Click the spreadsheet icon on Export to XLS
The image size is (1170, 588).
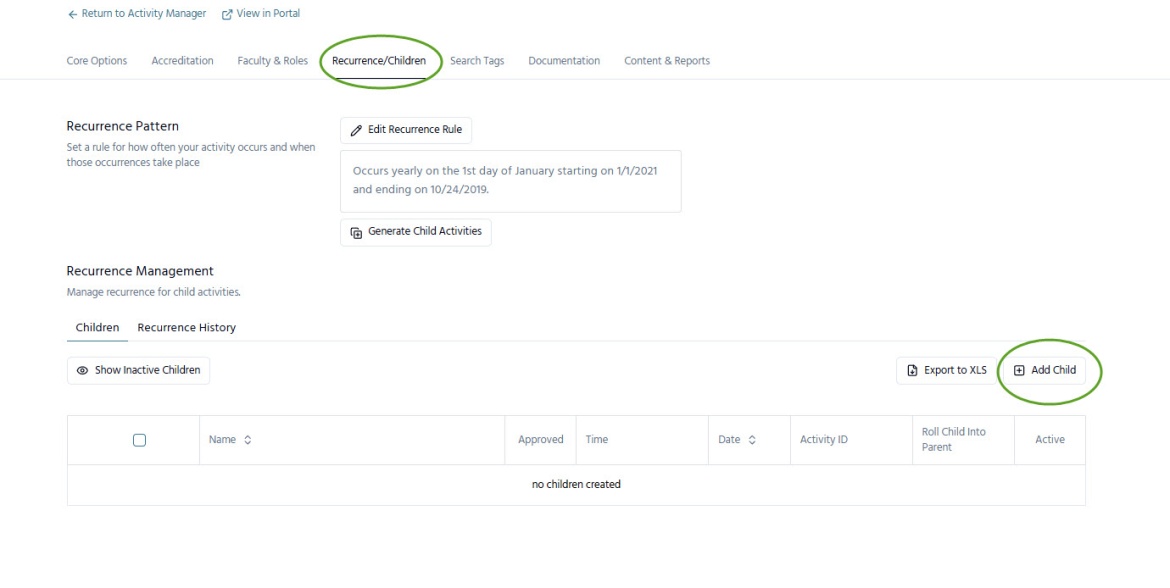pos(912,370)
